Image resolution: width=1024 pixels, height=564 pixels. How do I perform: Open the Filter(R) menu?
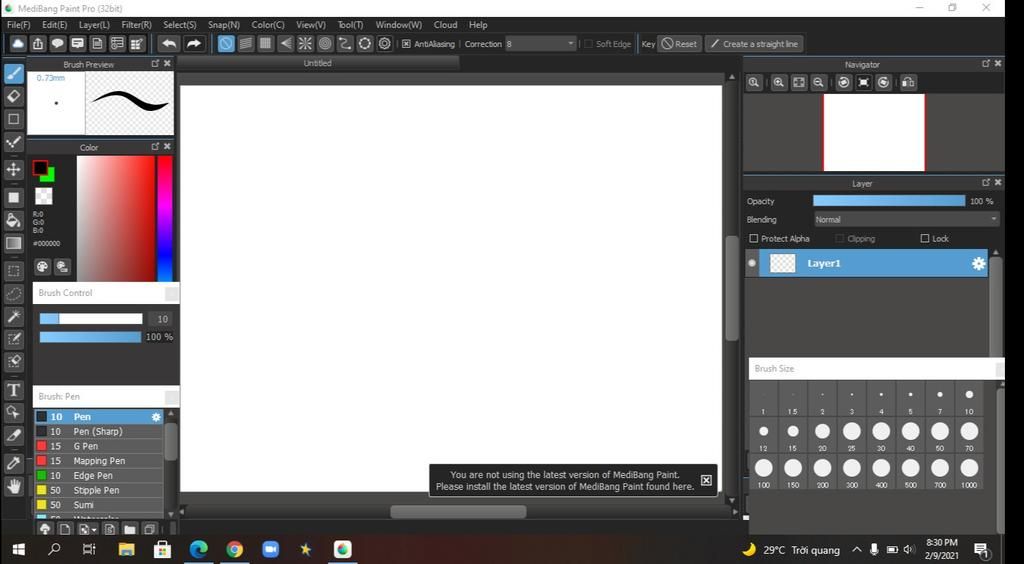(x=136, y=25)
